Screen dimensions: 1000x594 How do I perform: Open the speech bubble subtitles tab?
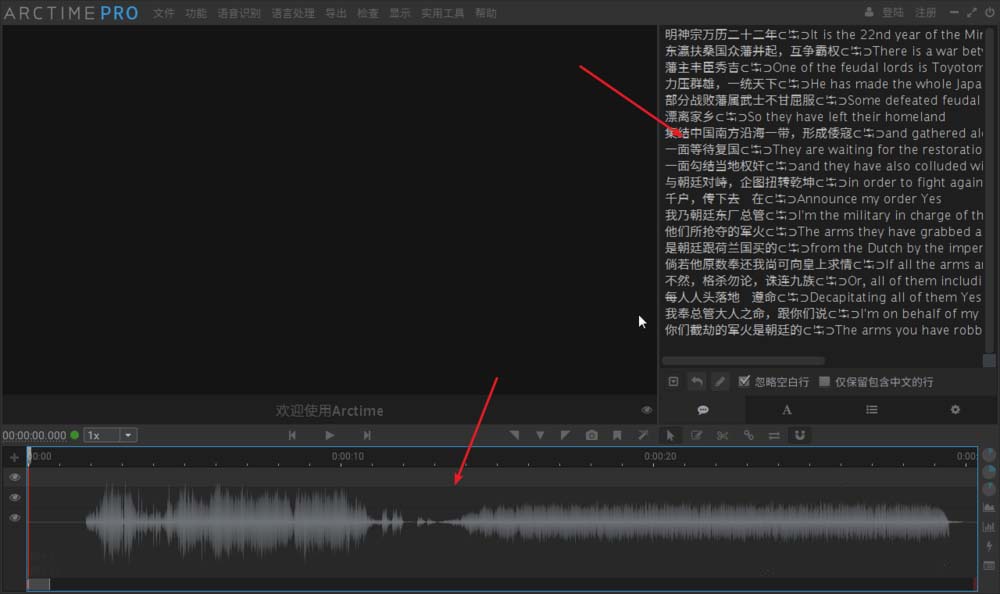703,410
